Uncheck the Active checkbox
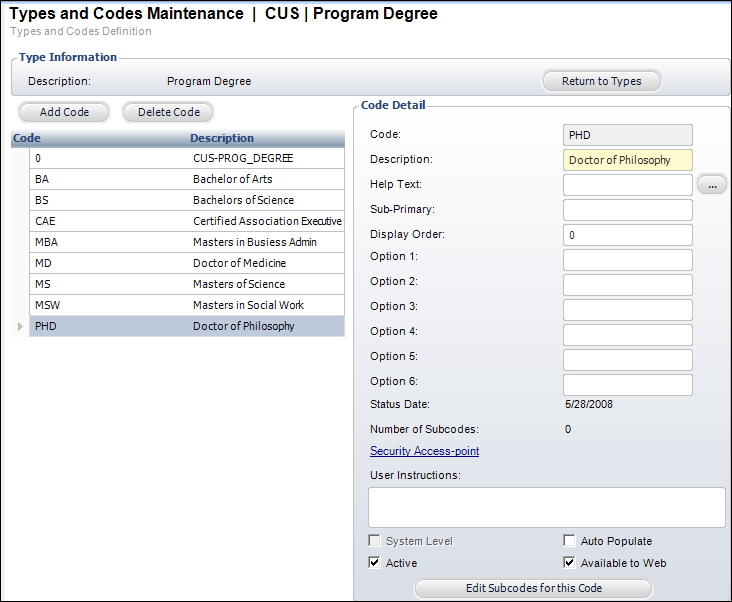This screenshot has height=602, width=732. 374,562
